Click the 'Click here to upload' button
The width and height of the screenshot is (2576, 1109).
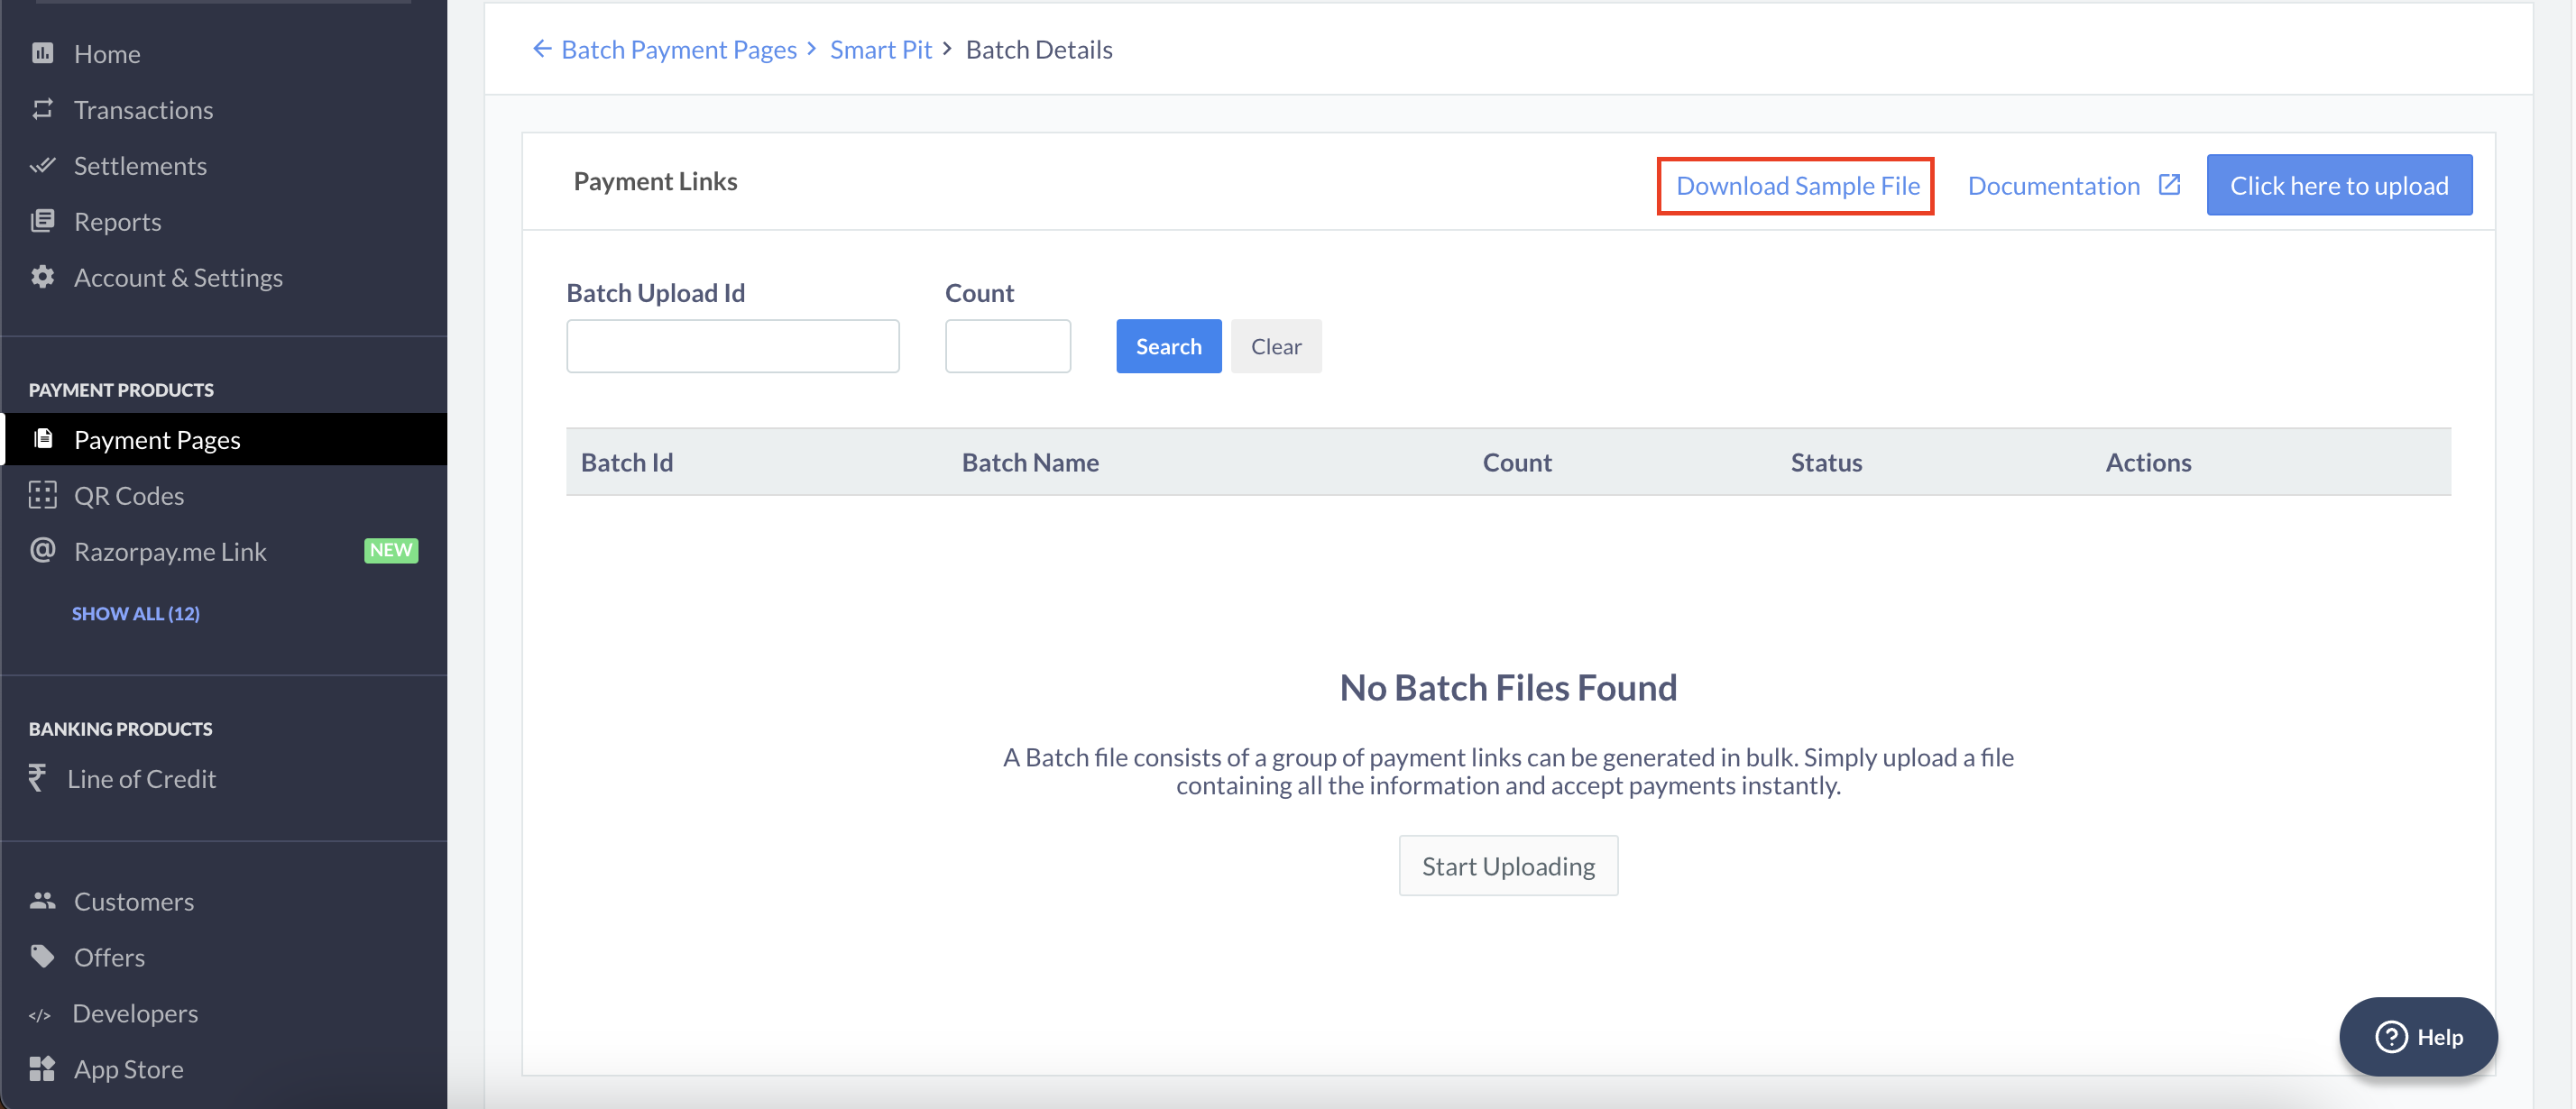[2339, 185]
